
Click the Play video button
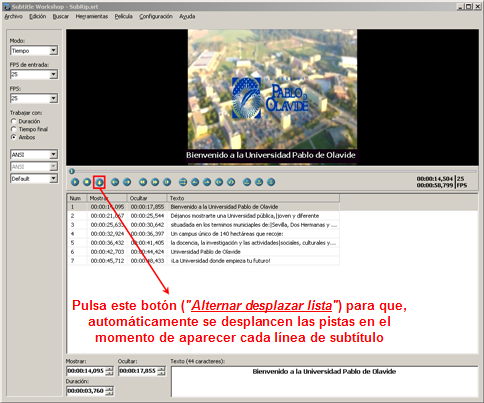click(x=75, y=182)
